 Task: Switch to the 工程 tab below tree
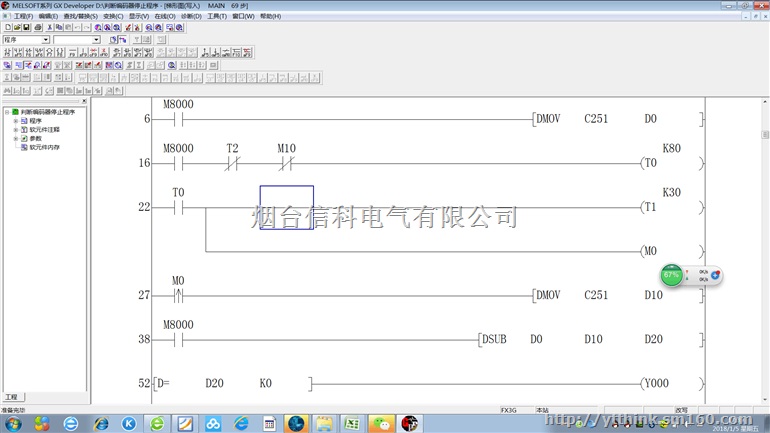[x=12, y=397]
